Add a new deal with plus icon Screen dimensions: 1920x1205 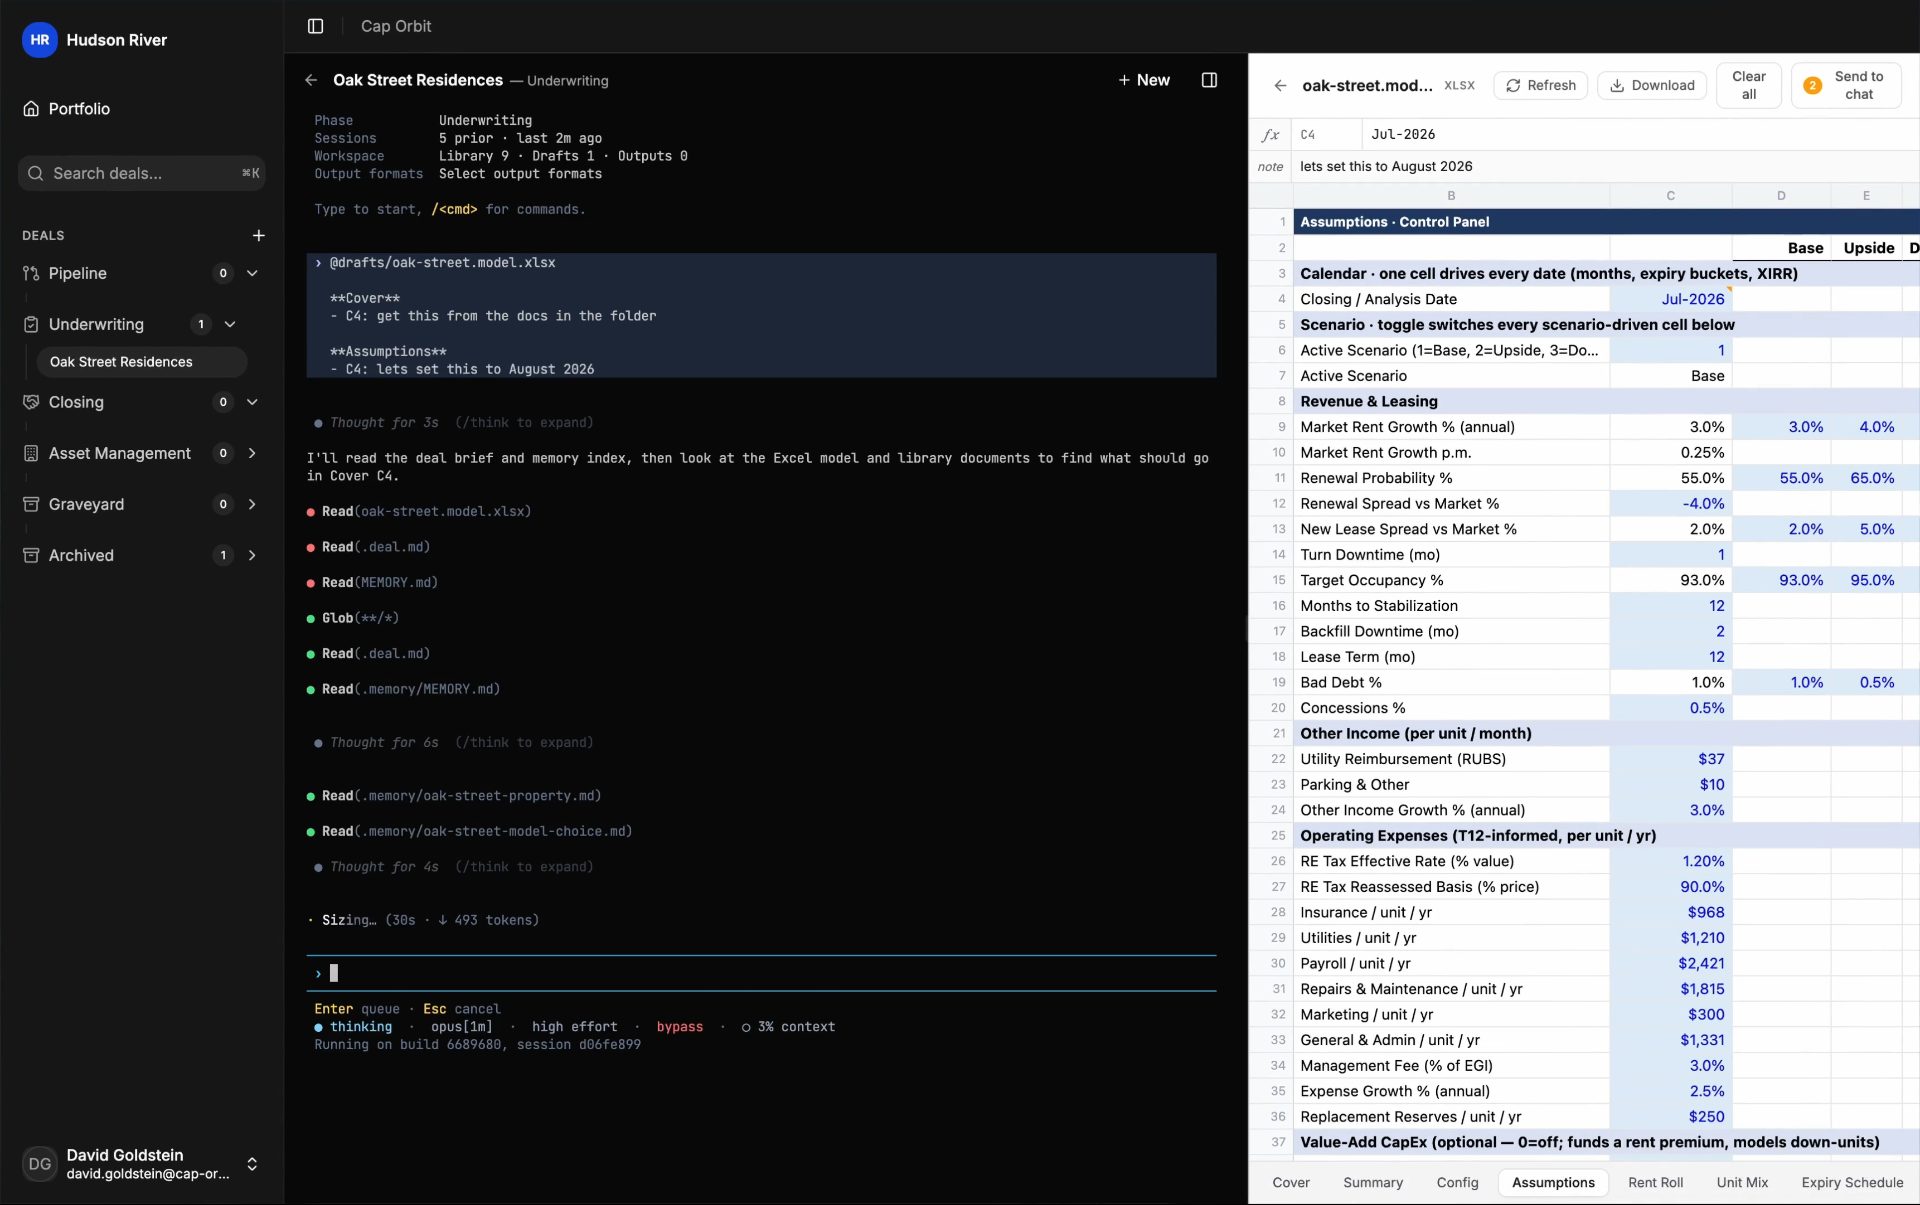[258, 235]
